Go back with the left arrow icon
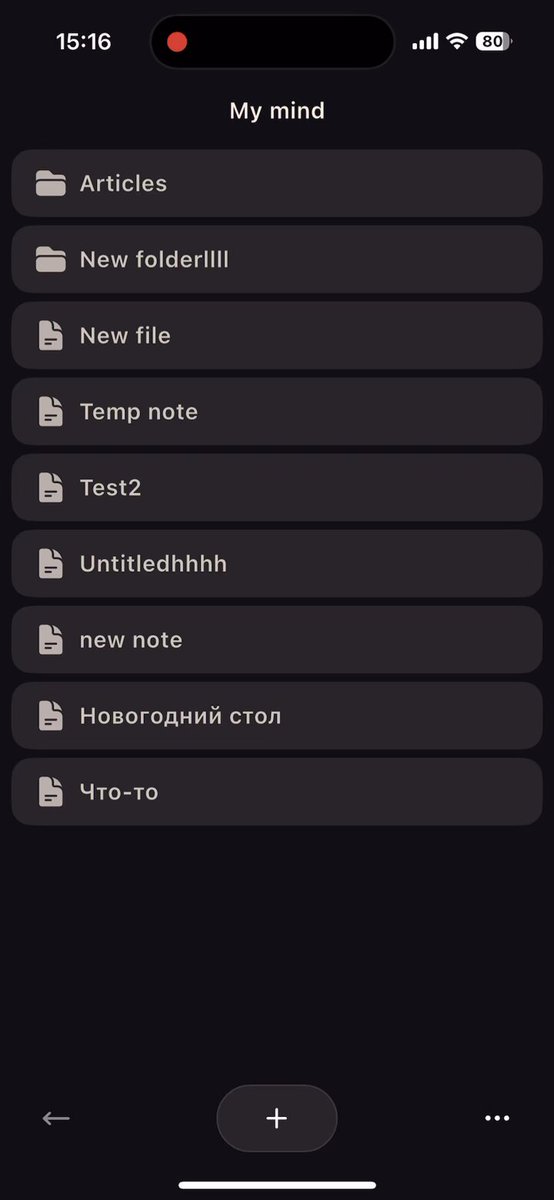The image size is (554, 1200). pyautogui.click(x=56, y=1118)
